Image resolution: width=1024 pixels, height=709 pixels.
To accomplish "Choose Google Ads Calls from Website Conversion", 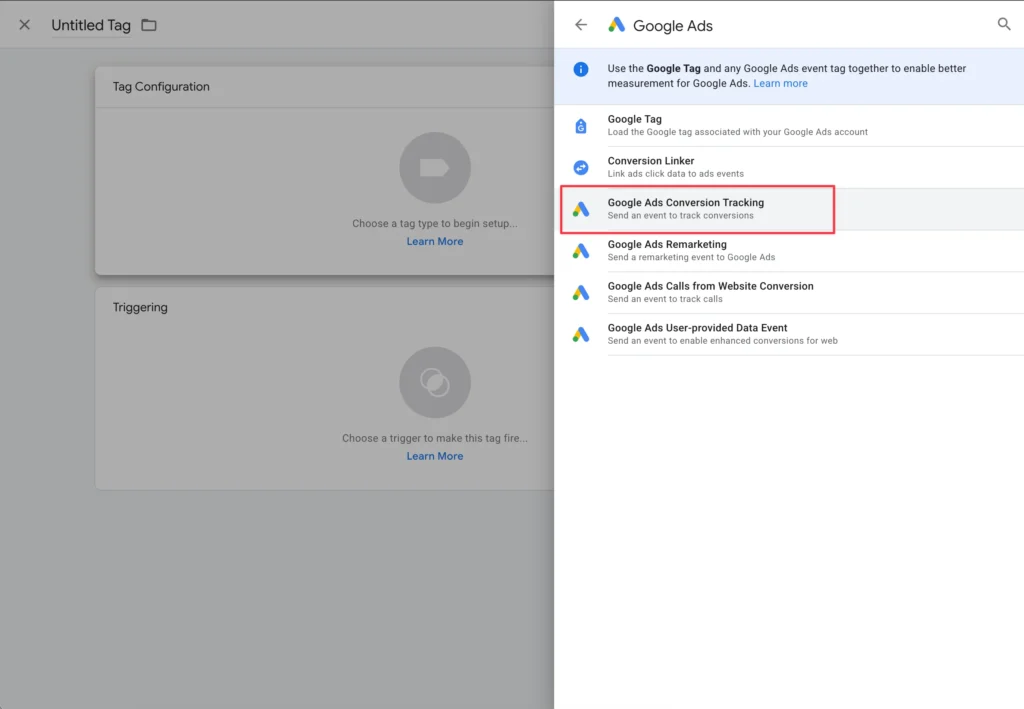I will tap(789, 292).
